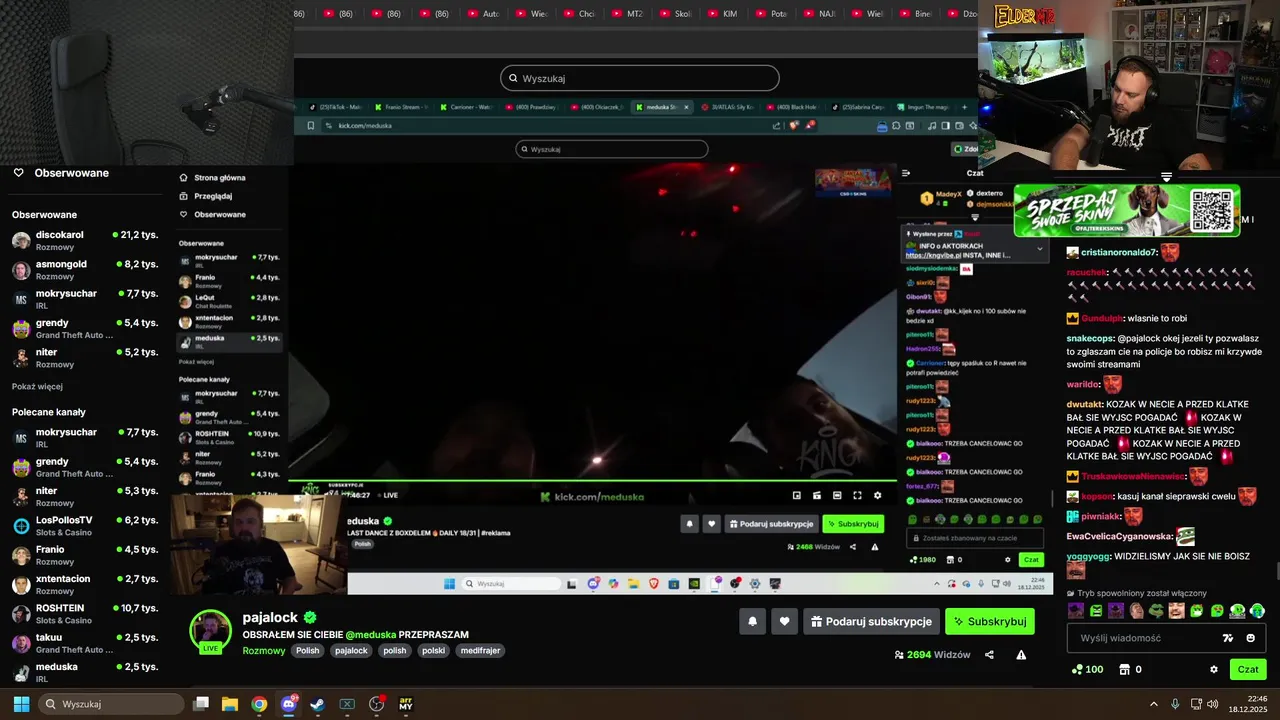Click Windows taskbar Wyszukaj search box
1280x720 pixels.
[x=112, y=704]
